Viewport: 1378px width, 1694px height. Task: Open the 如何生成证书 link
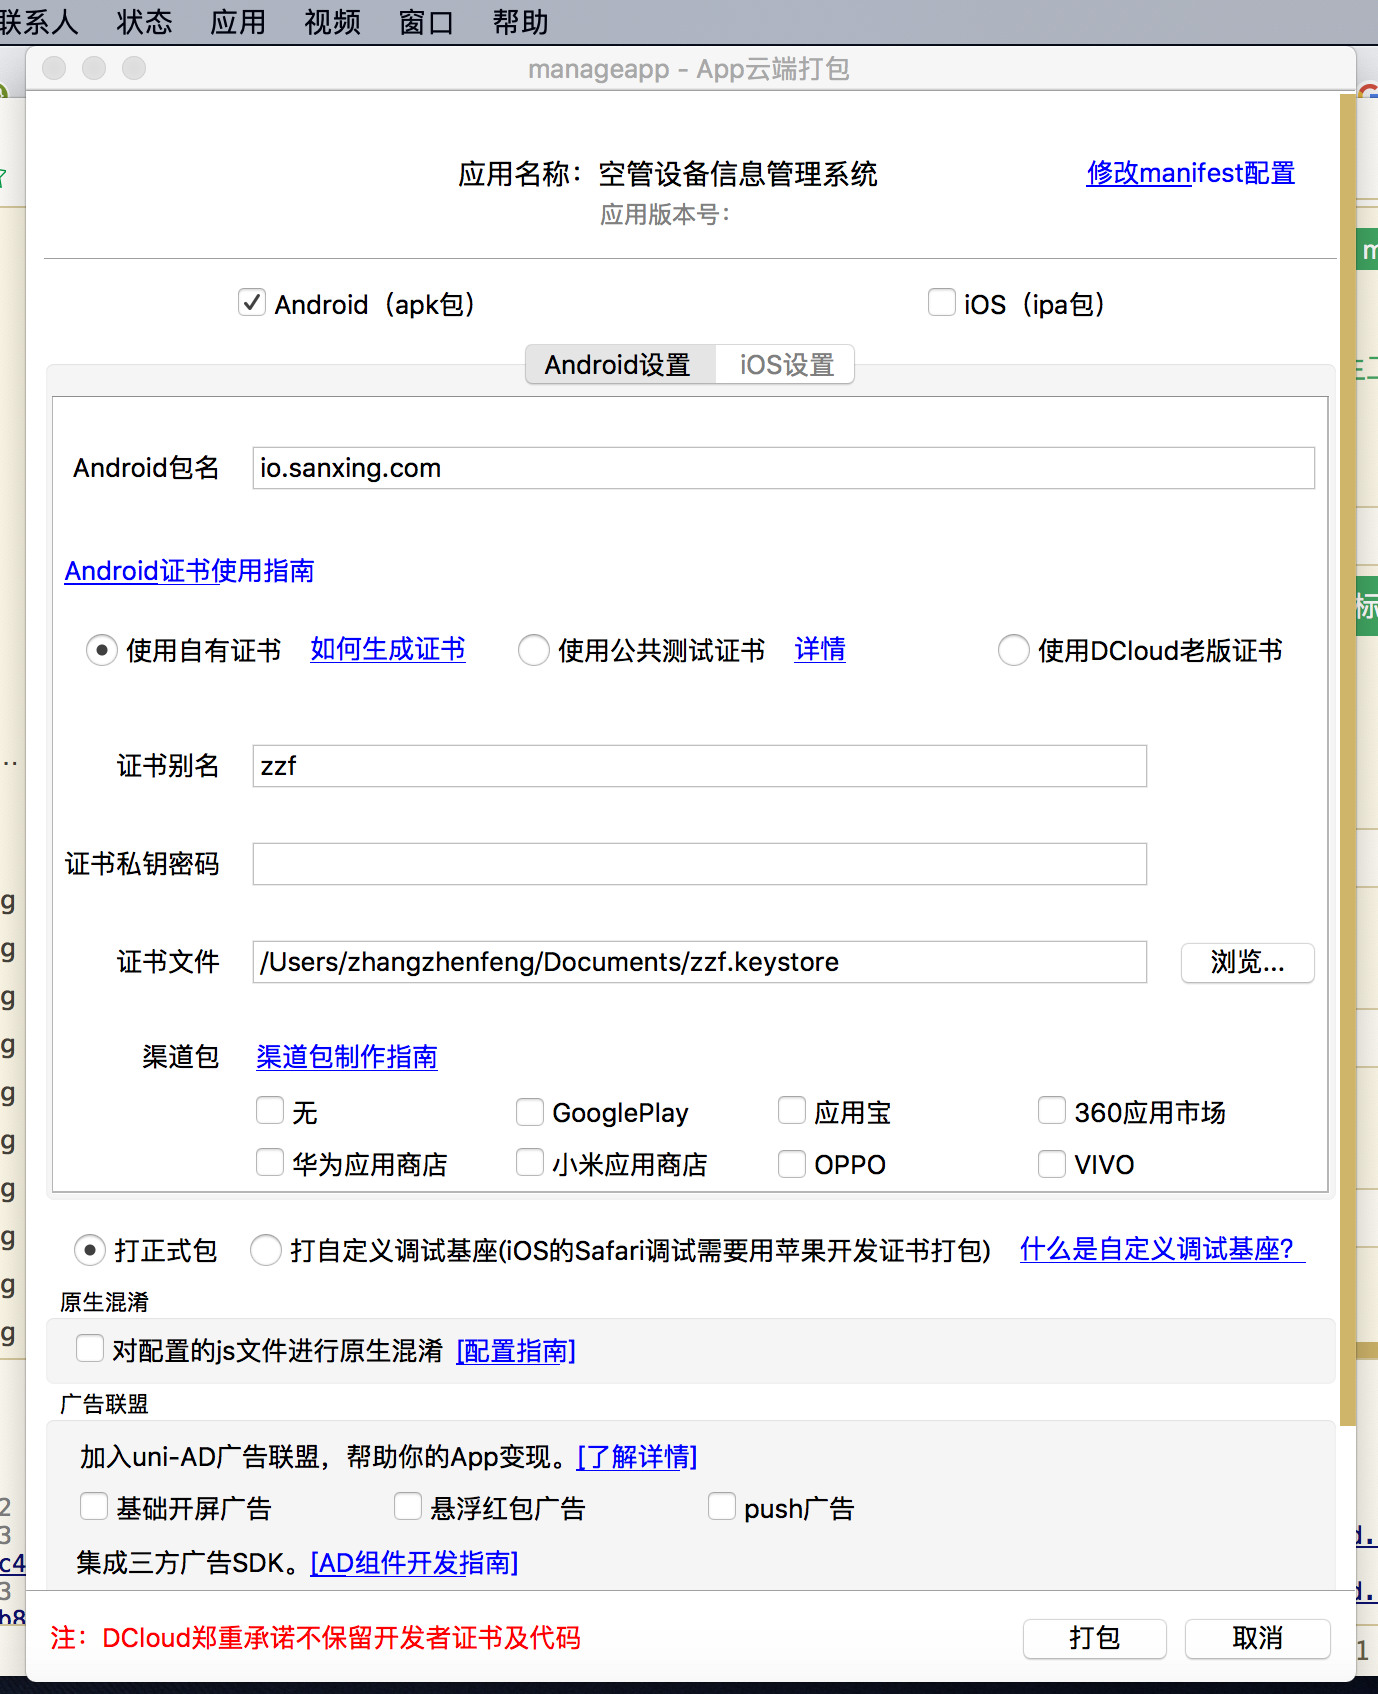pos(387,650)
